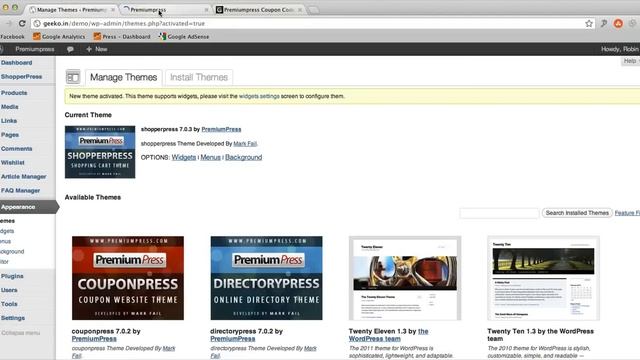Viewport: 640px width, 360px height.
Task: Click the search installed themes text field
Action: pos(499,213)
